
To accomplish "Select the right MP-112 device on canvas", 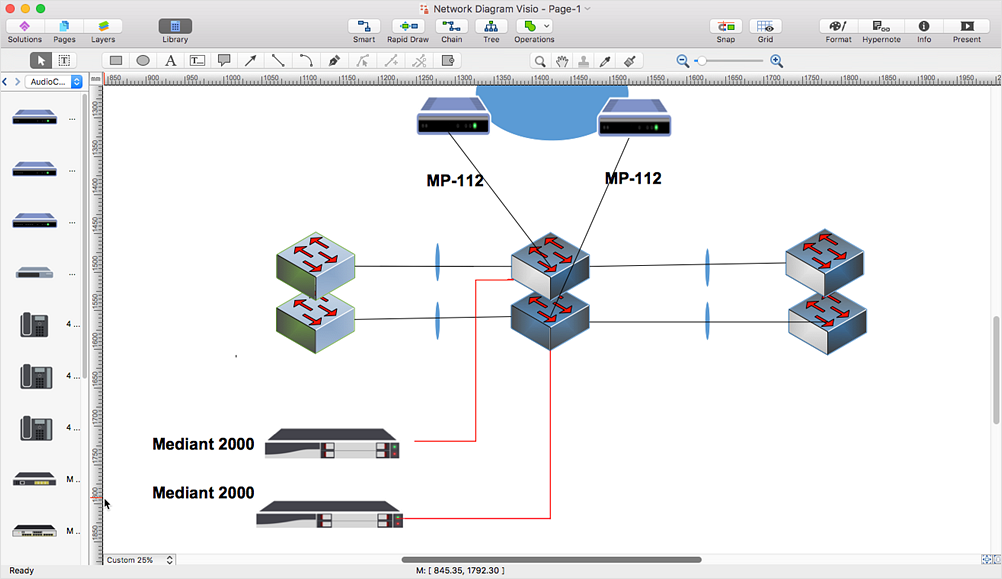I will point(634,118).
